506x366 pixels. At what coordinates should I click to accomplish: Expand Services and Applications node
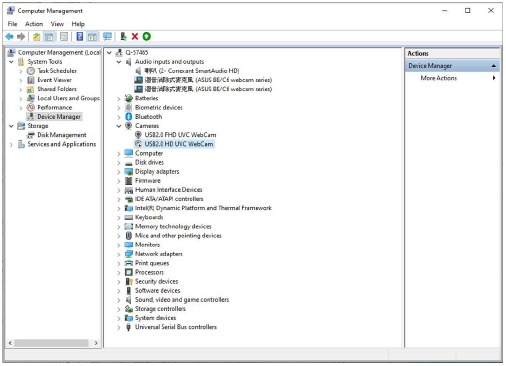click(11, 144)
